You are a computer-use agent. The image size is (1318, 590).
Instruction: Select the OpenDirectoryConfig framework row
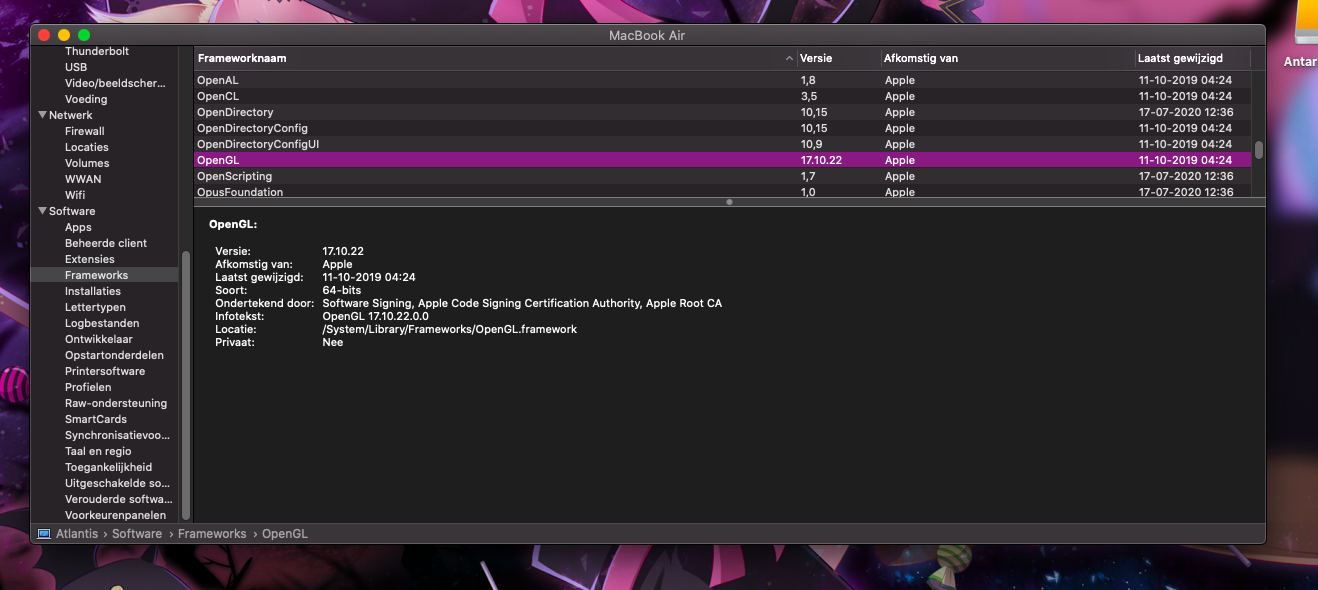click(722, 128)
